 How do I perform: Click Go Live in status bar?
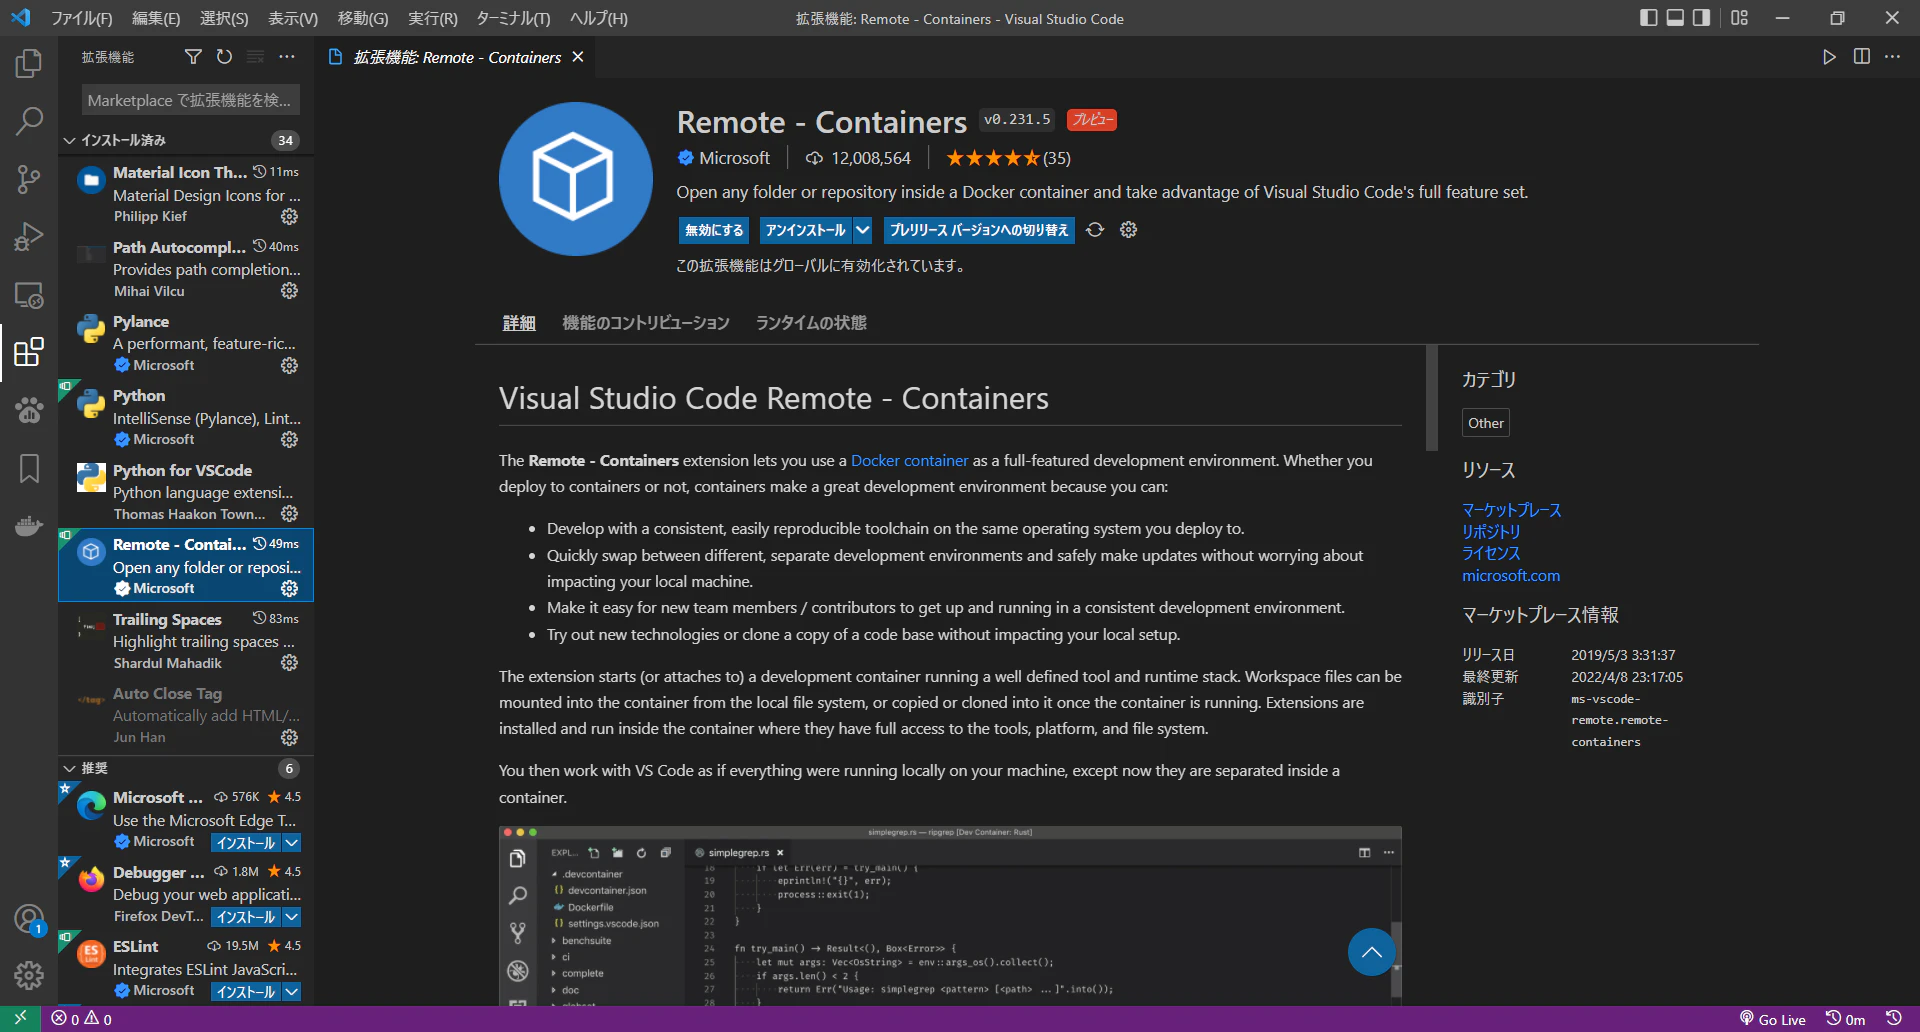click(x=1772, y=1019)
